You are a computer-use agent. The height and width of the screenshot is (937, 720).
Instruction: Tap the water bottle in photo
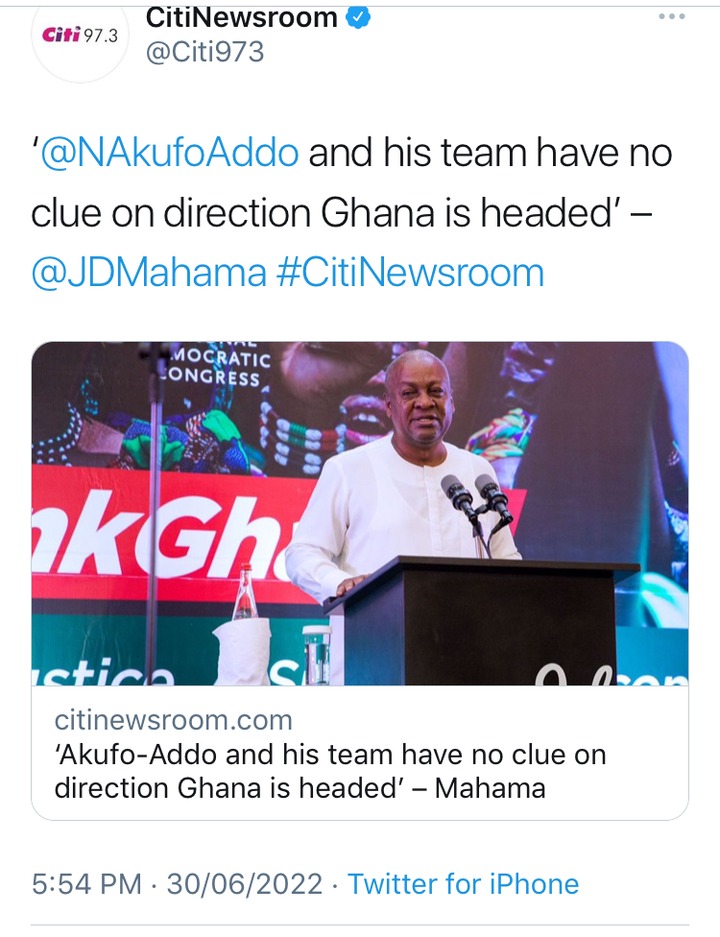click(244, 593)
